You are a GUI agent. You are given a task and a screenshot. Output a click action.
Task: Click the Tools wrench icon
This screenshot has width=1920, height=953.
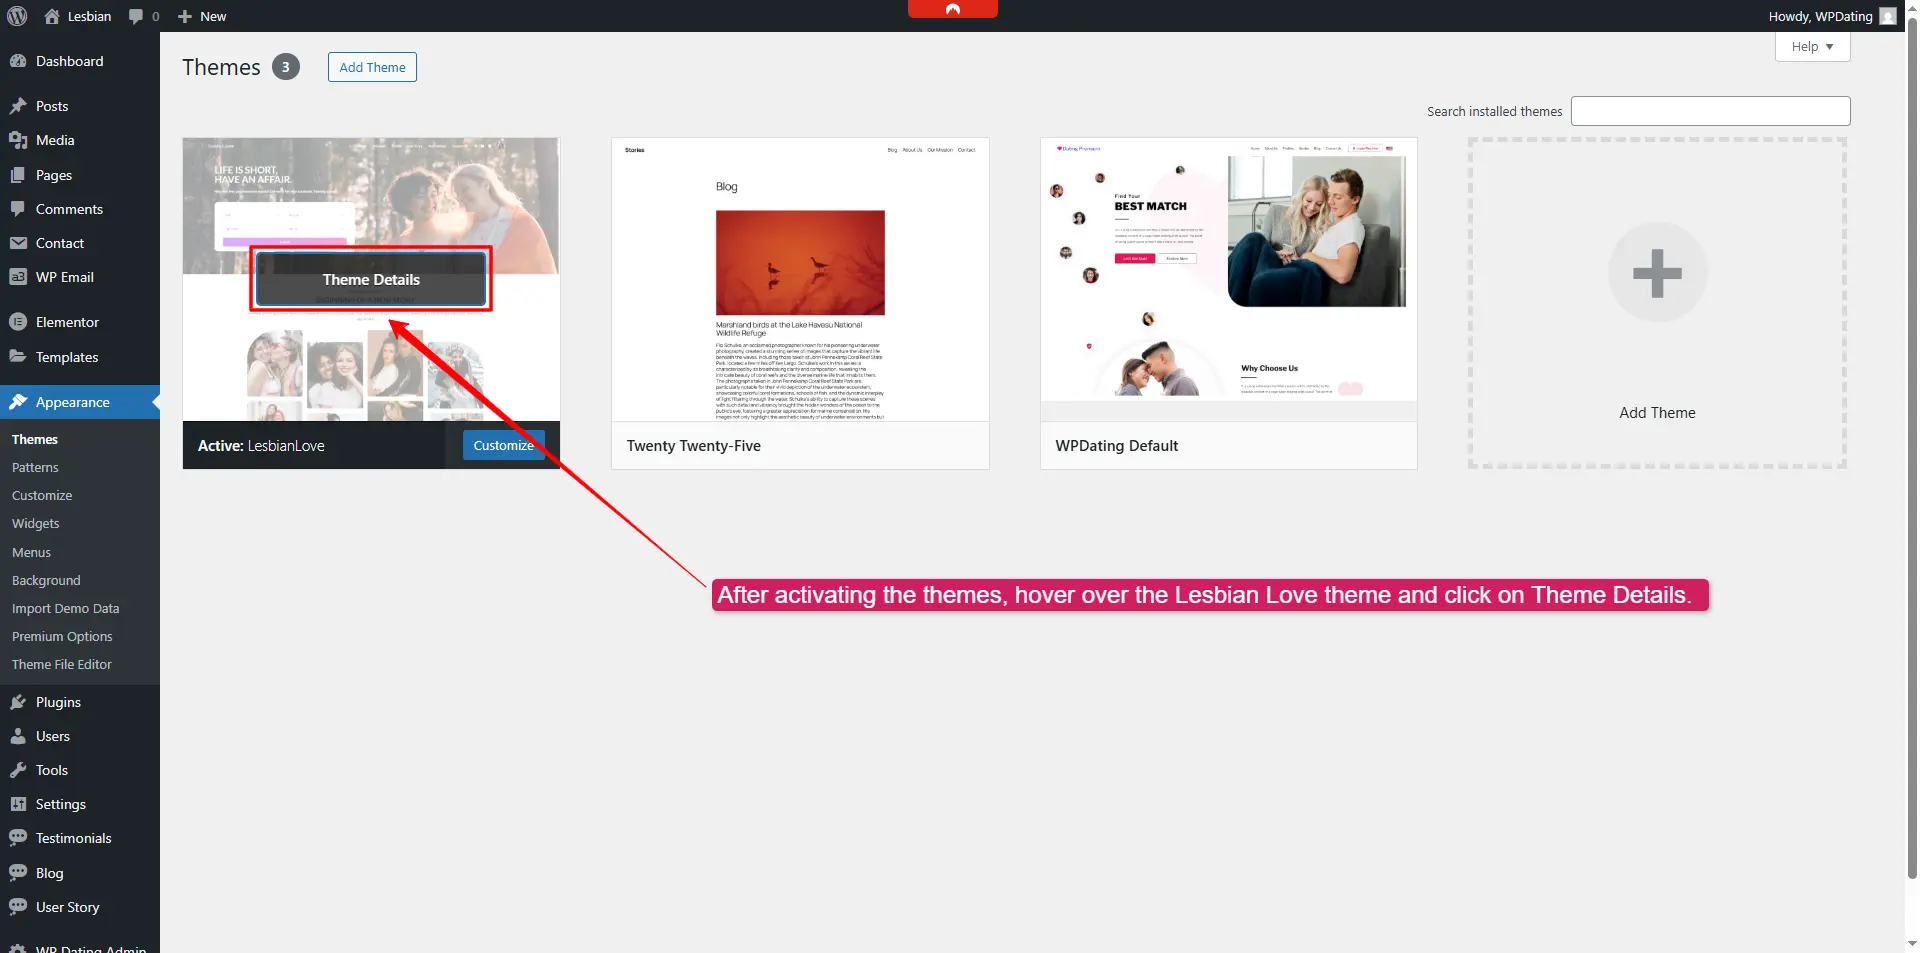(18, 770)
